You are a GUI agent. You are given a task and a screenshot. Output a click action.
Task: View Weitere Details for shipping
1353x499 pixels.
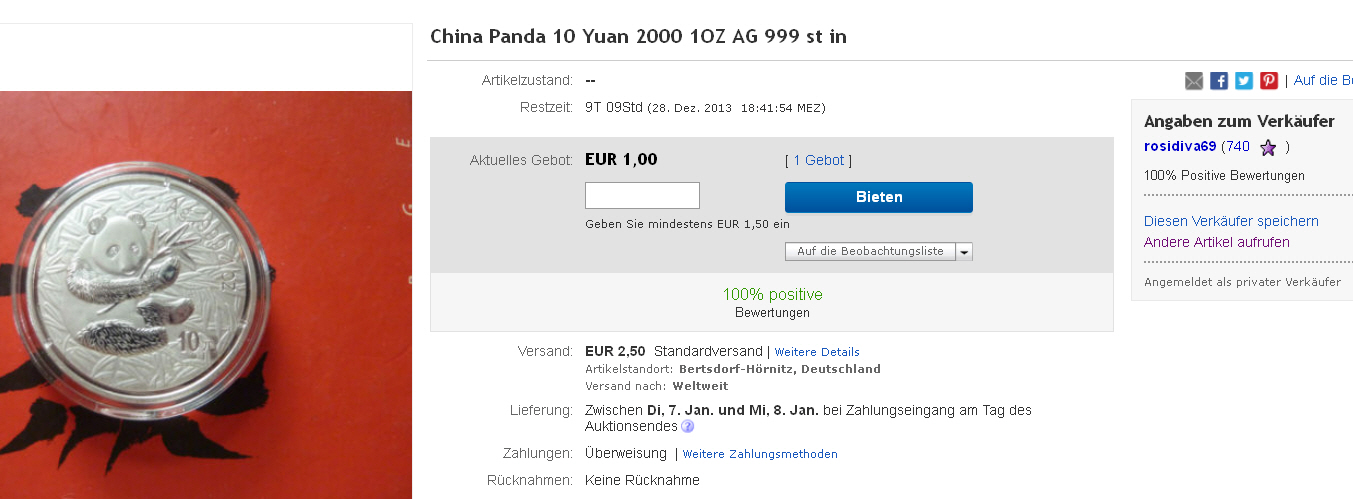(x=817, y=352)
